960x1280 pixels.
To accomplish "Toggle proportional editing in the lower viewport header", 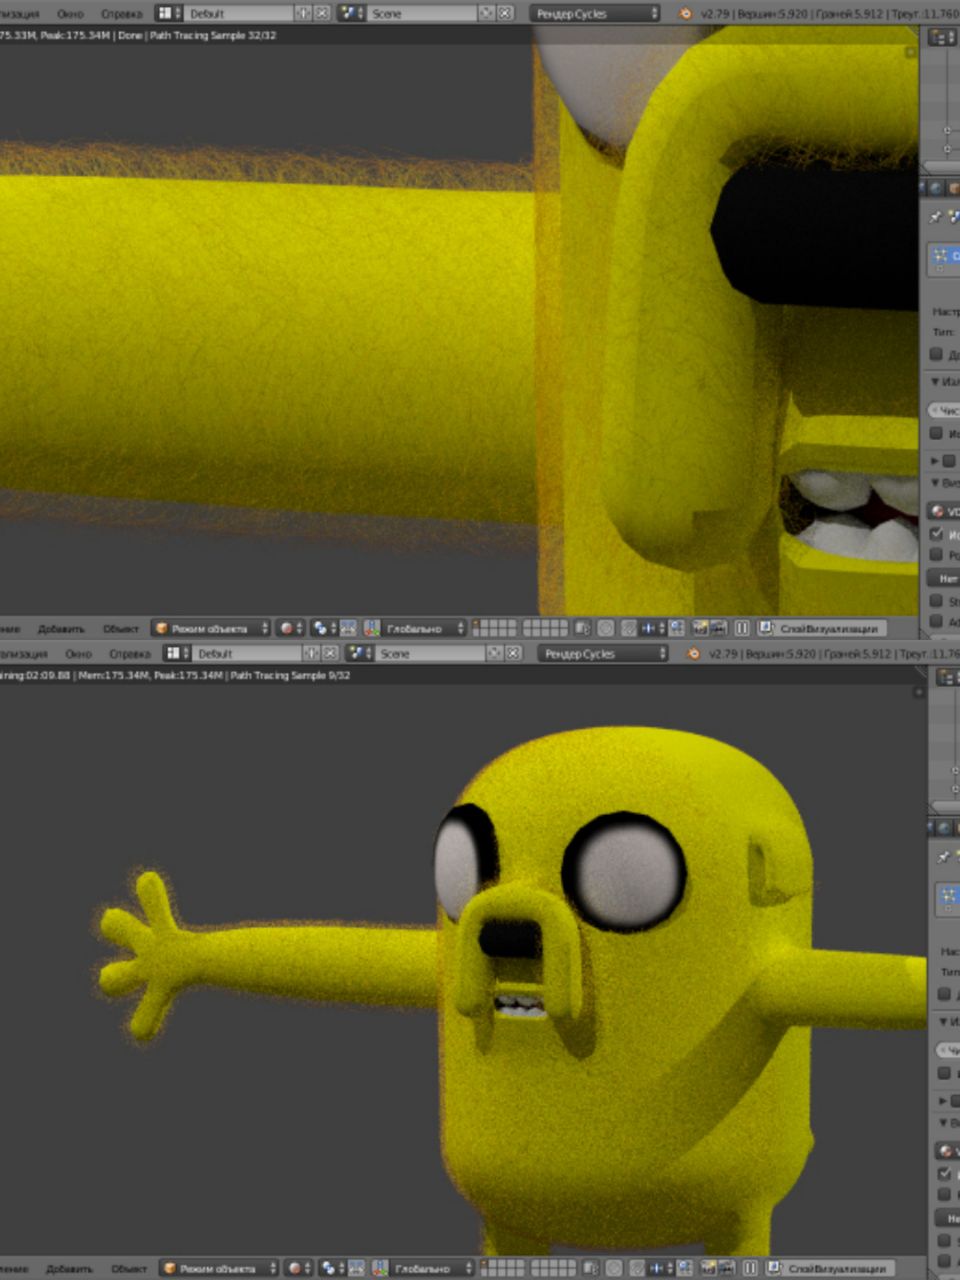I will [614, 1268].
